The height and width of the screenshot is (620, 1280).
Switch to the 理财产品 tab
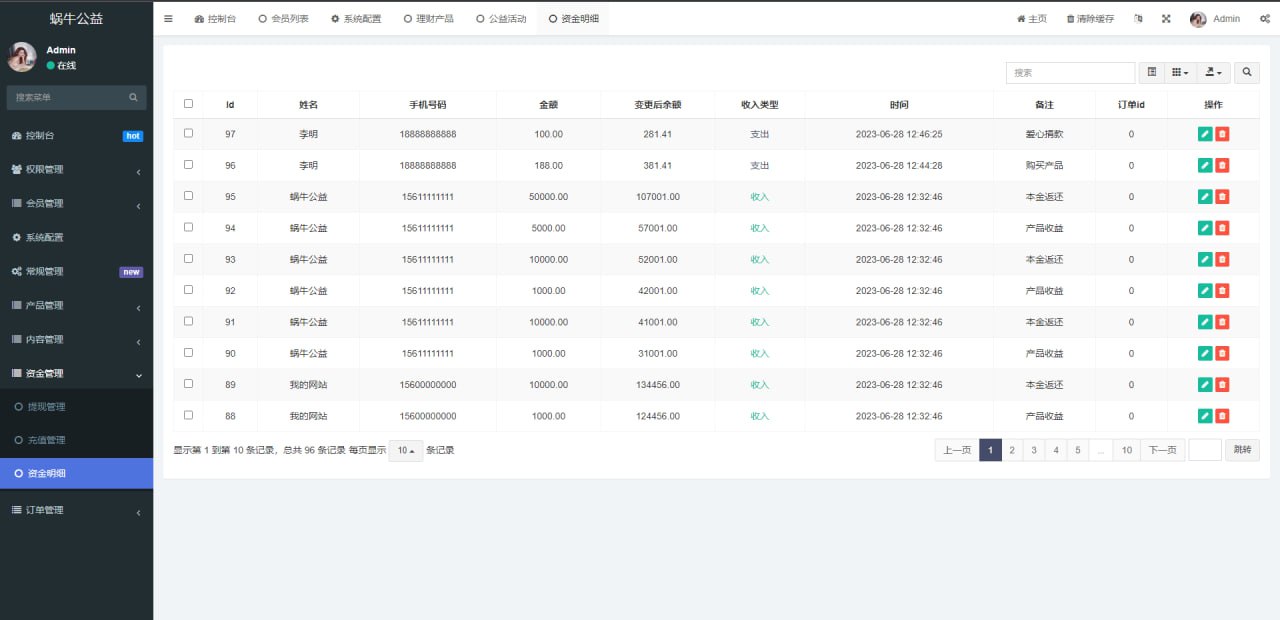coord(429,19)
